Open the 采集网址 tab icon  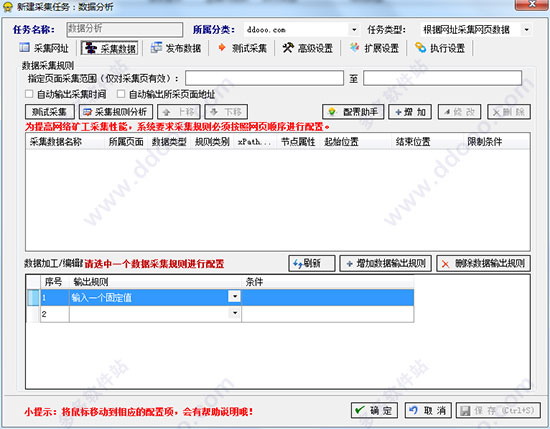coord(24,48)
